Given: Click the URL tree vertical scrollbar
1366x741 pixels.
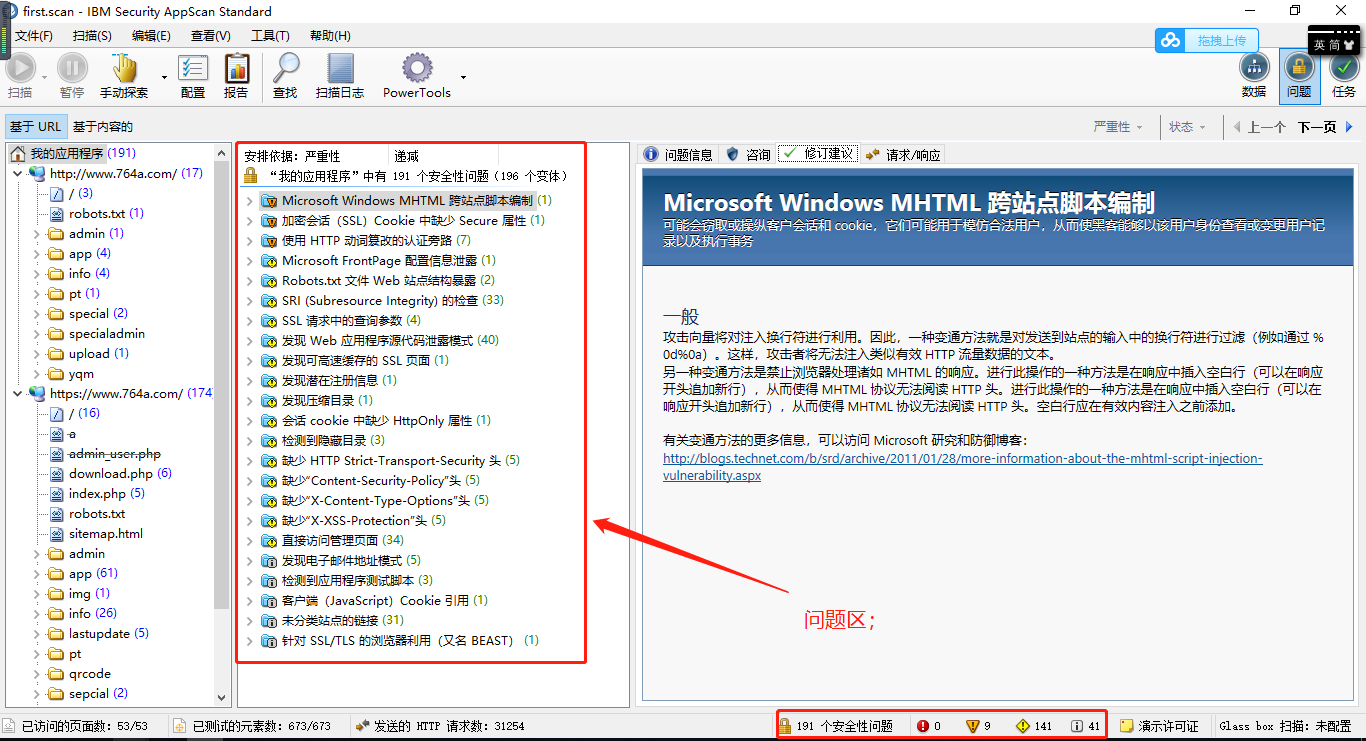Looking at the screenshot, I should point(222,424).
